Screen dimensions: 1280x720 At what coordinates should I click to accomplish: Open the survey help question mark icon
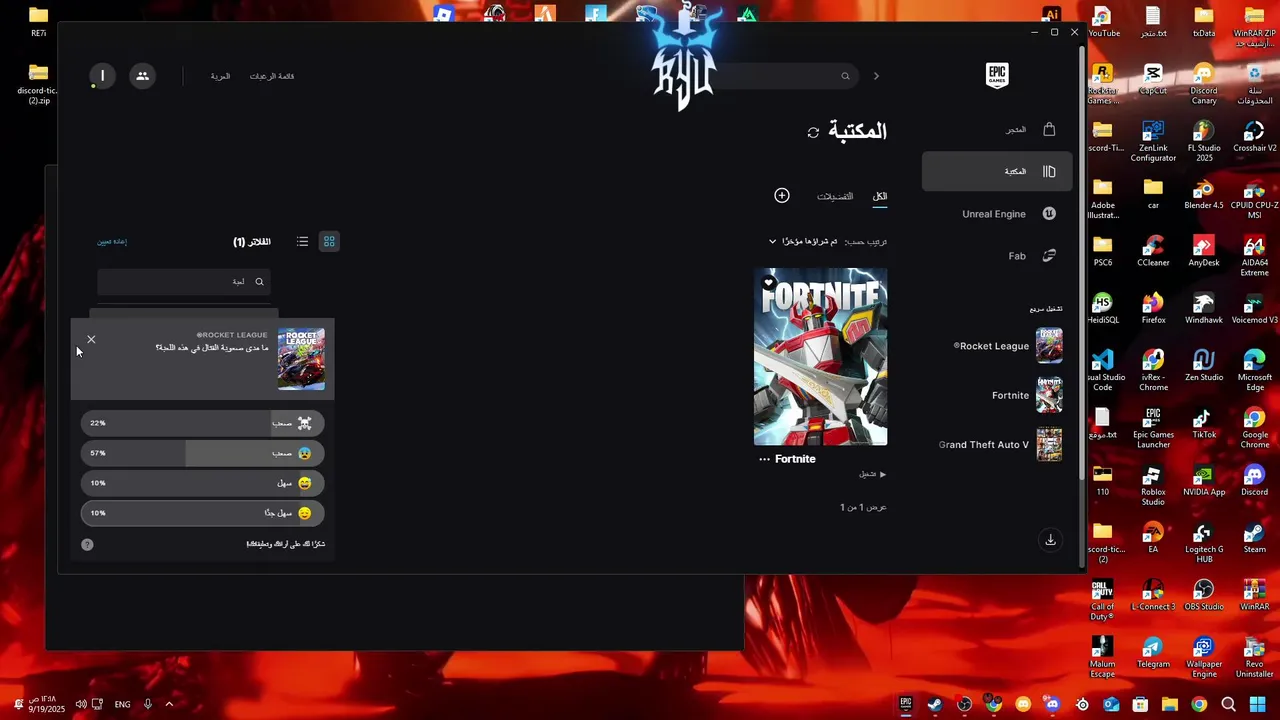pyautogui.click(x=87, y=544)
